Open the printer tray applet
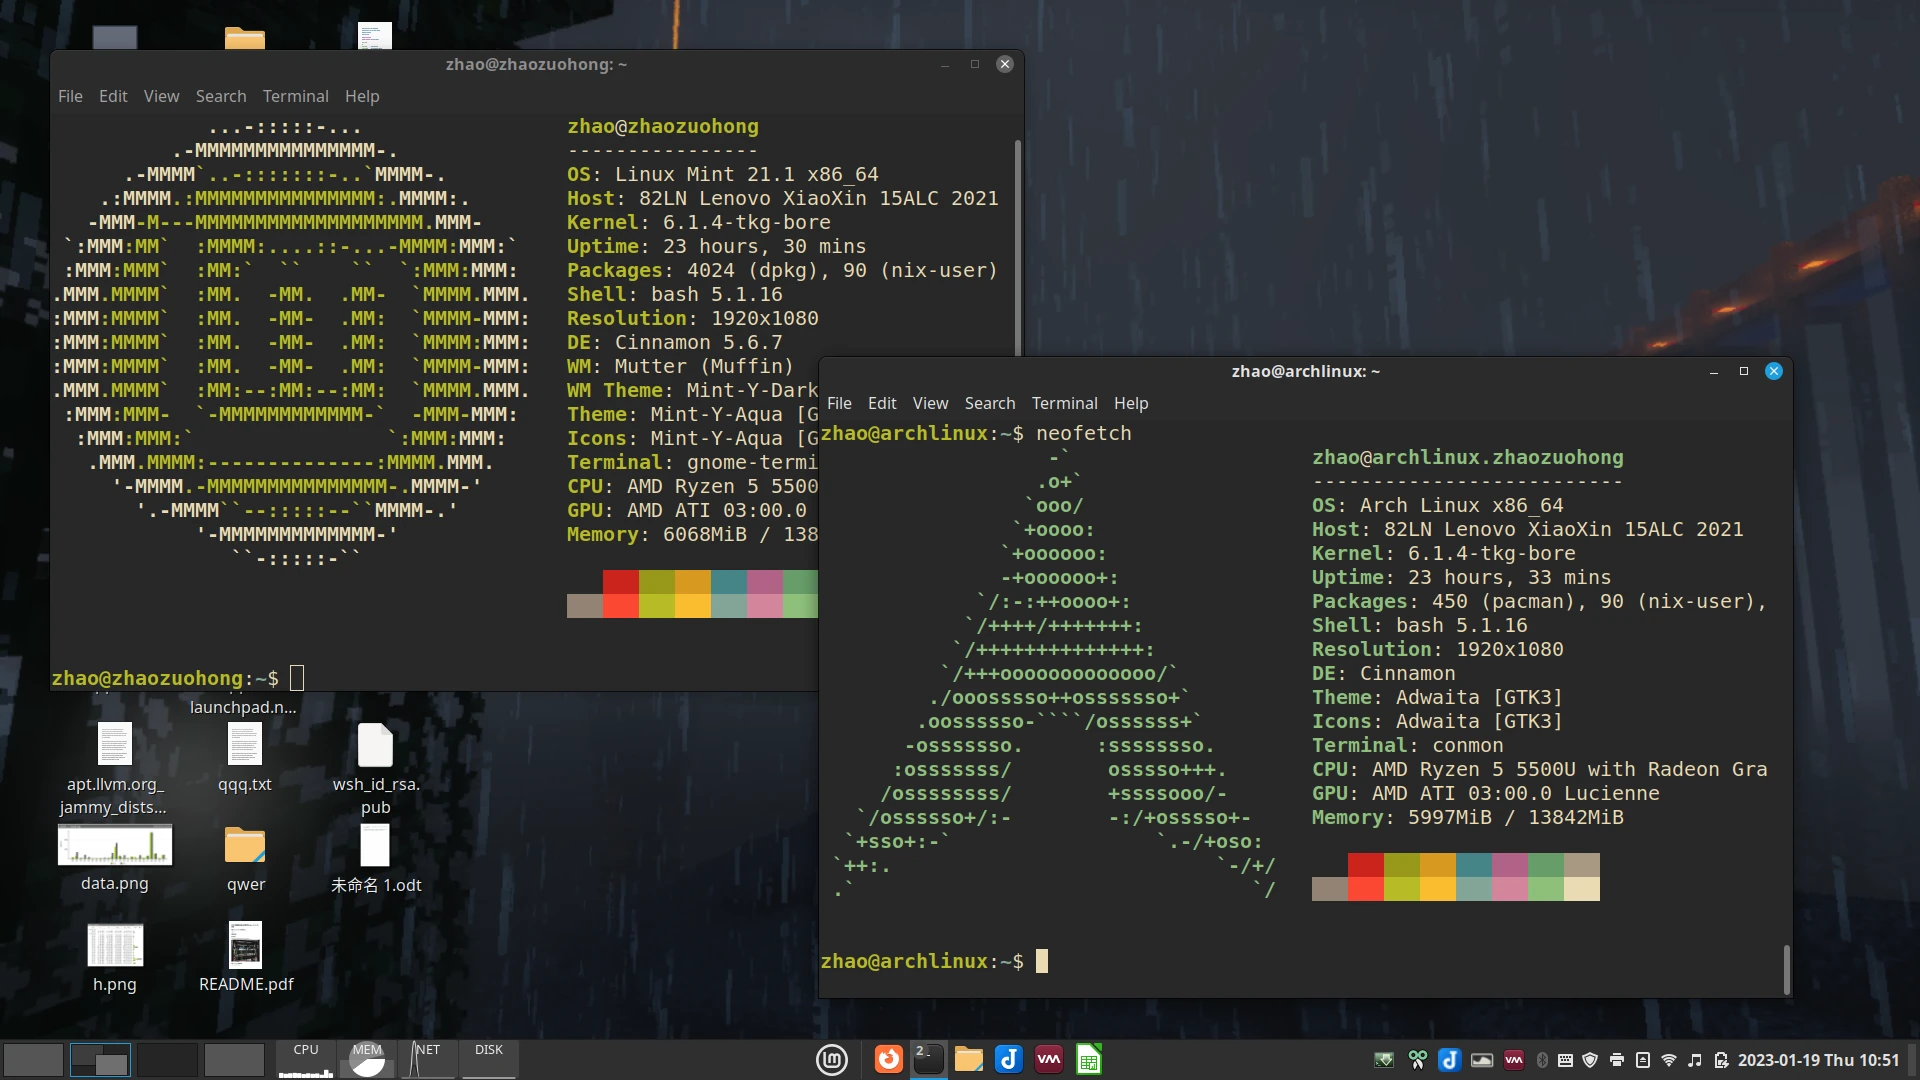 [x=1616, y=1060]
